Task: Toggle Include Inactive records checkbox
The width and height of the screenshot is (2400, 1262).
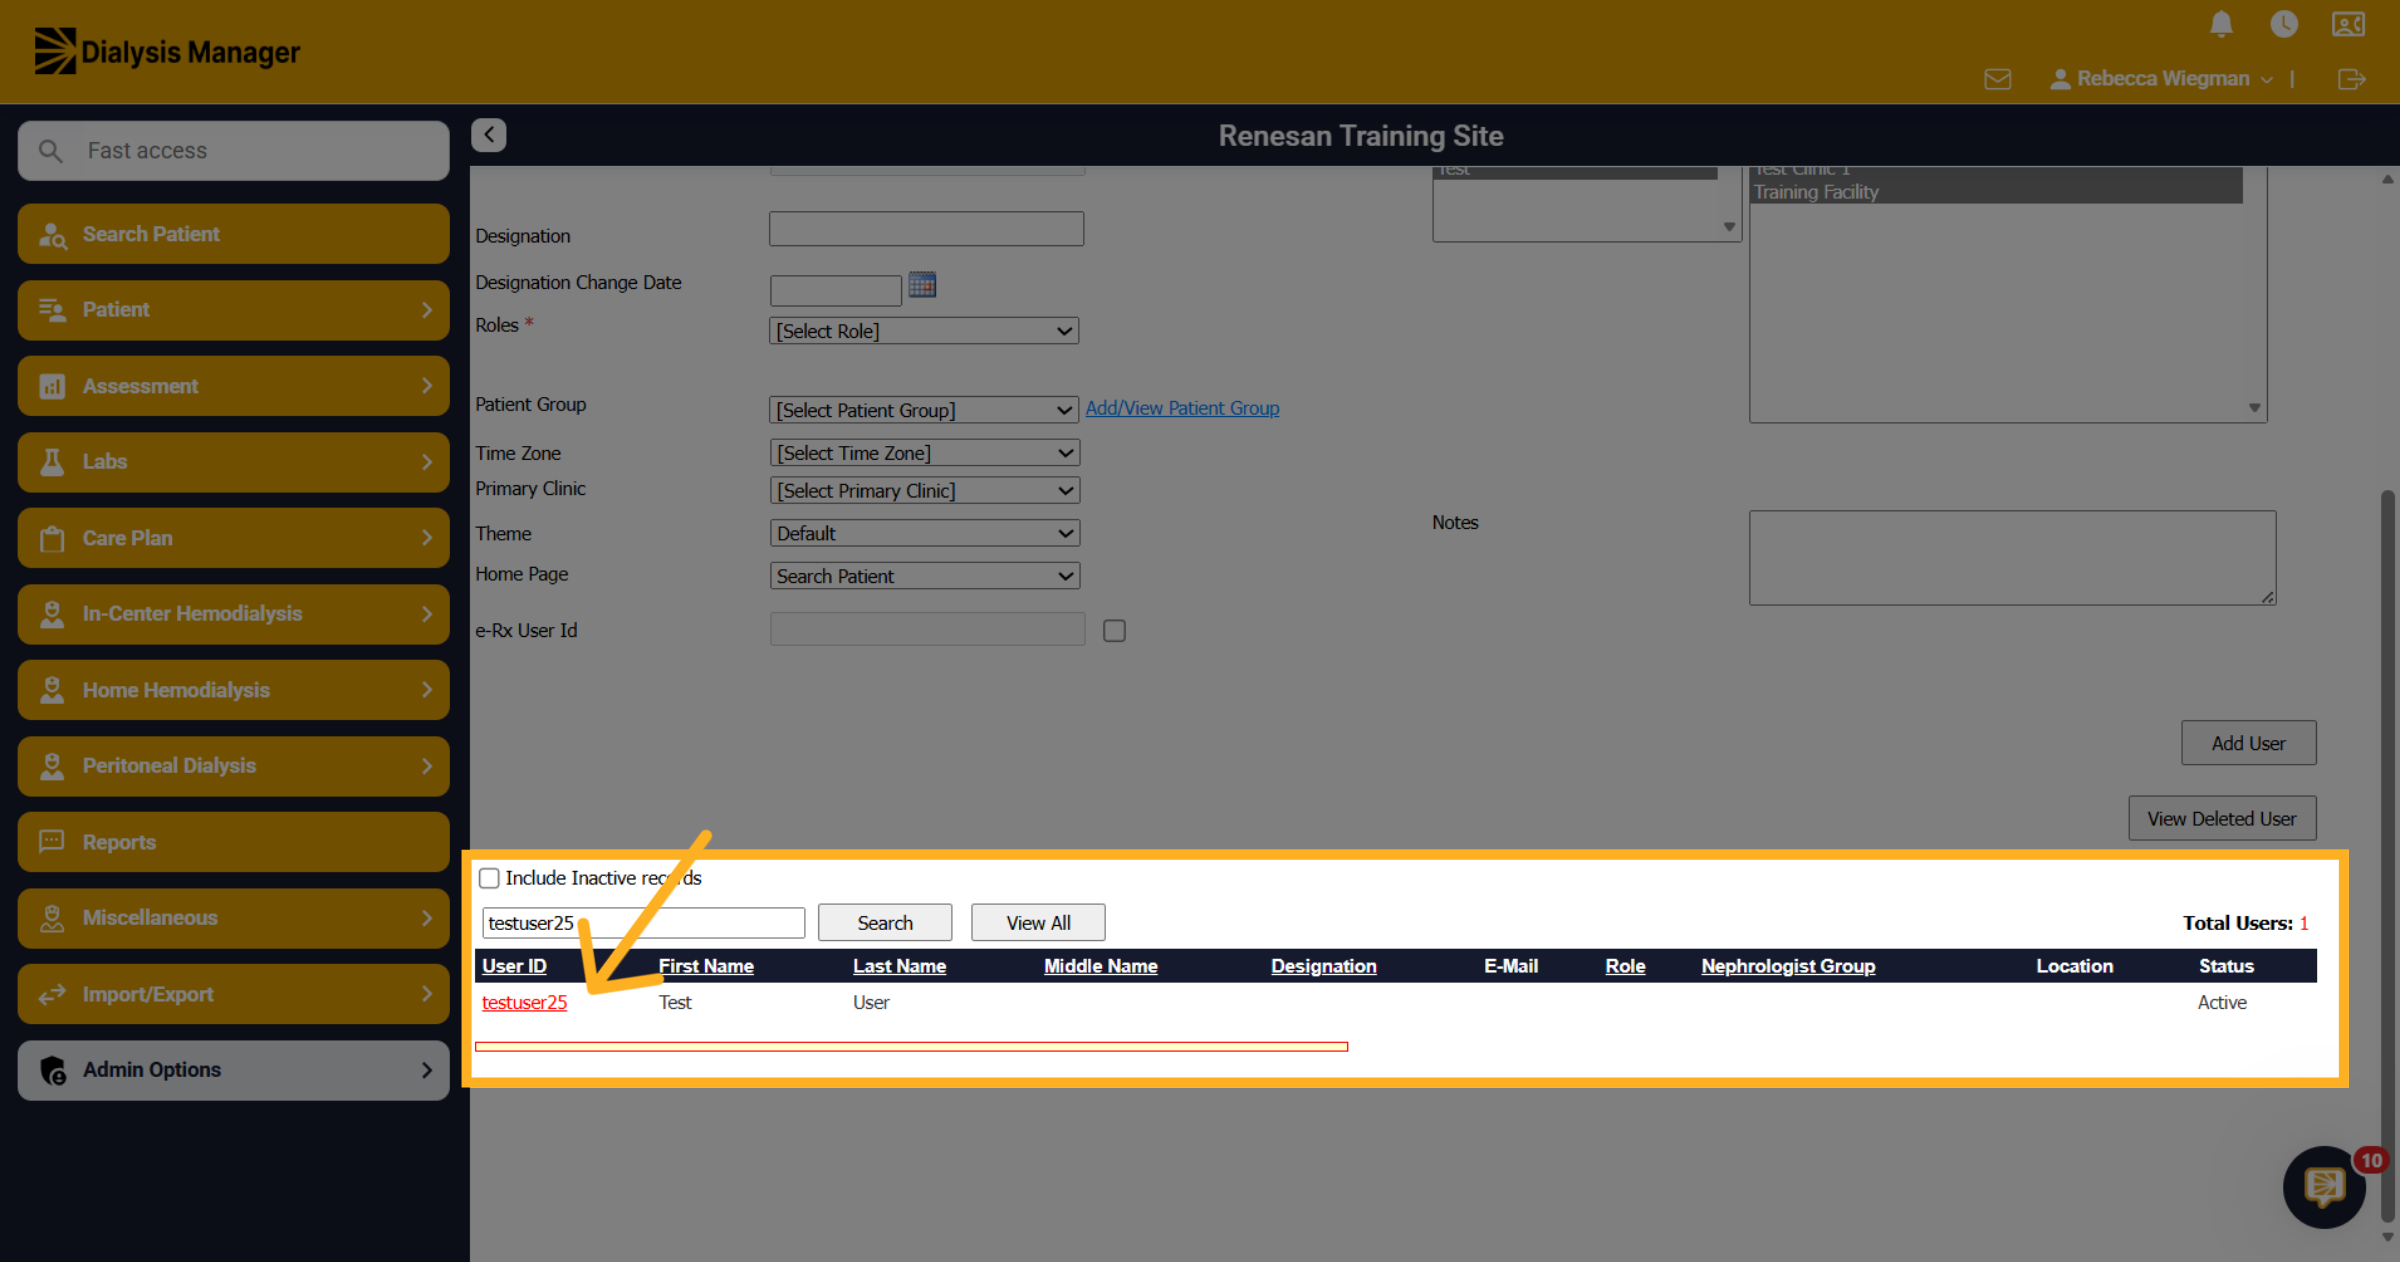Action: [x=489, y=878]
